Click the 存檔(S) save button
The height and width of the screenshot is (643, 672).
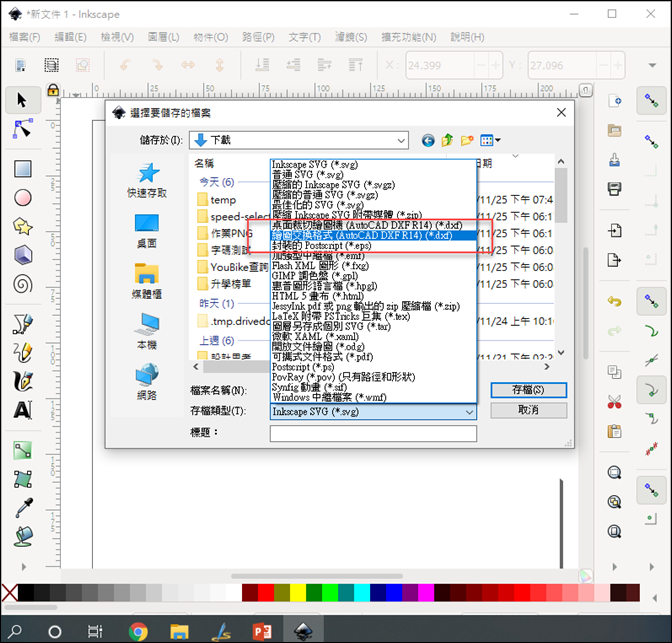click(x=528, y=390)
